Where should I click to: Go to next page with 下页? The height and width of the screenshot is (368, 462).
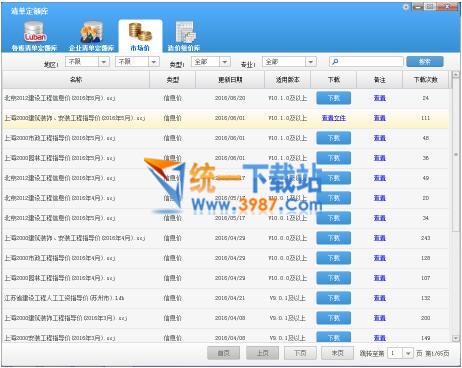point(300,353)
